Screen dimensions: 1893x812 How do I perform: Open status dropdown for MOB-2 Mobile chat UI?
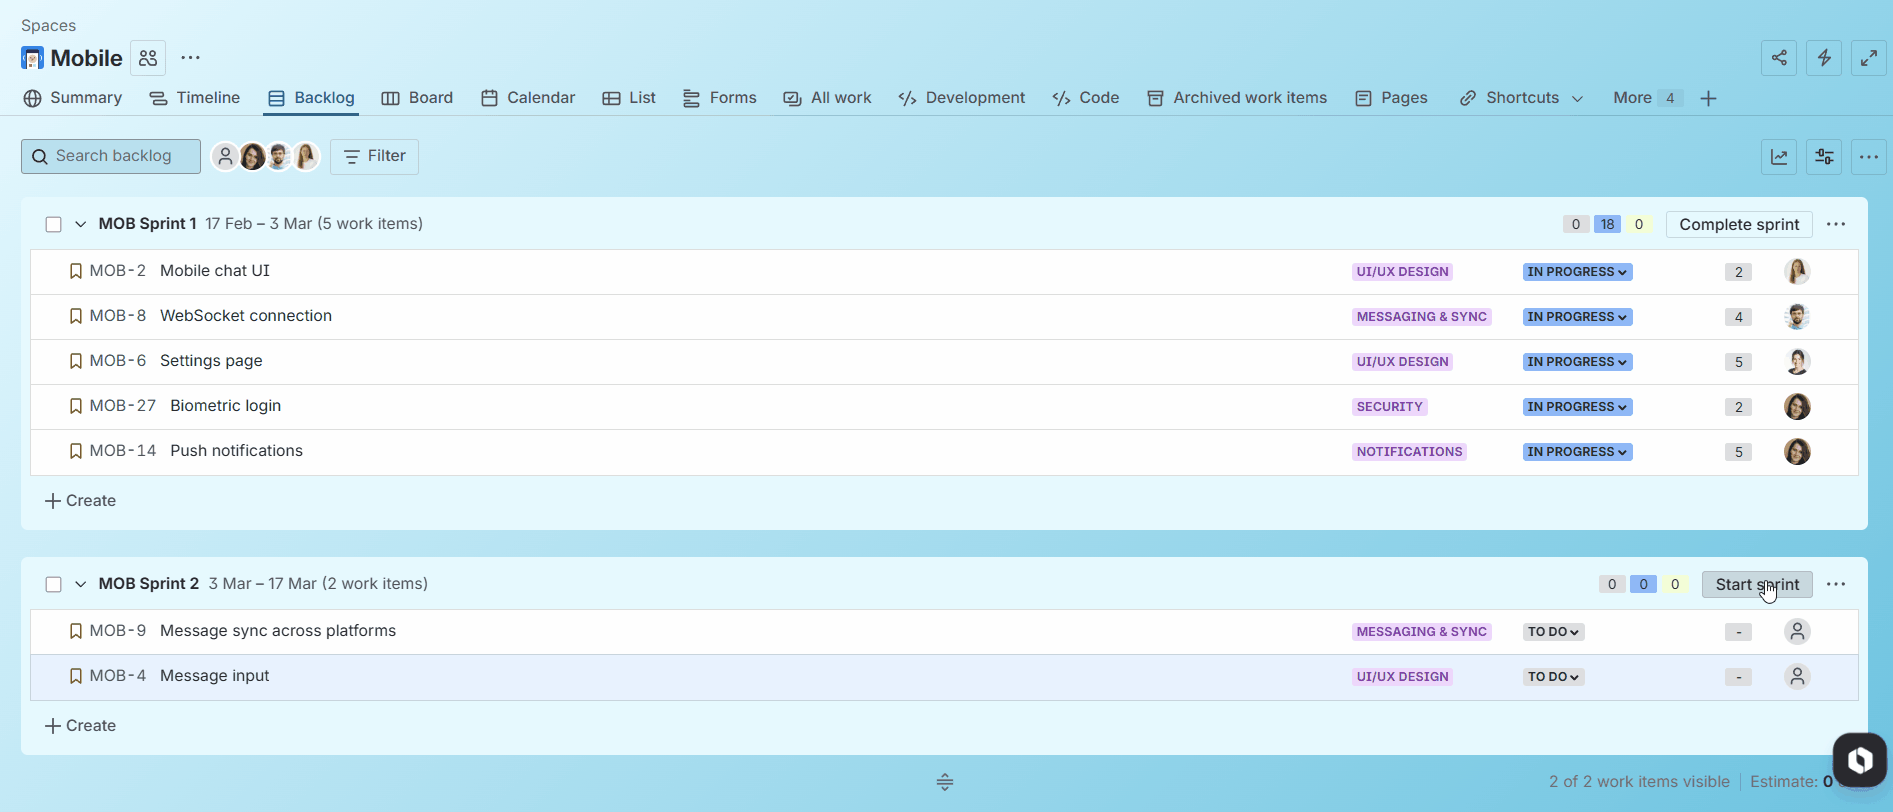tap(1577, 272)
